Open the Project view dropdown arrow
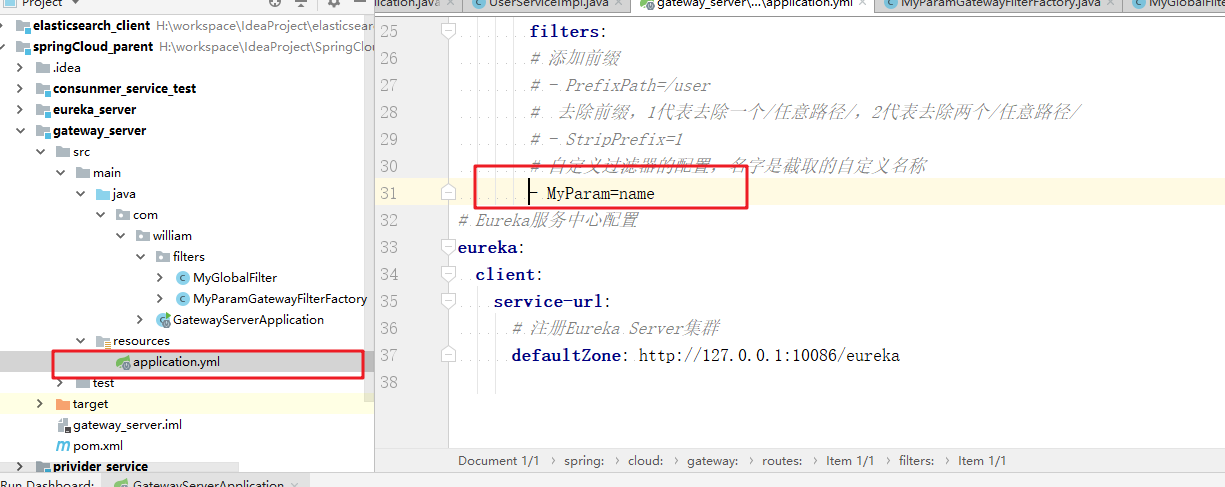The width and height of the screenshot is (1225, 487). coord(73,3)
